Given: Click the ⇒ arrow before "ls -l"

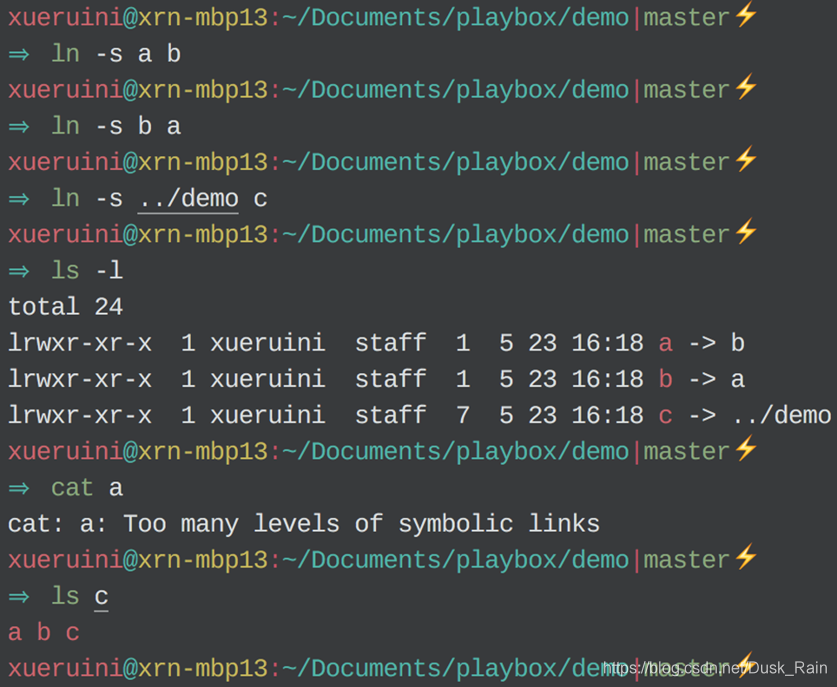Looking at the screenshot, I should (x=18, y=270).
